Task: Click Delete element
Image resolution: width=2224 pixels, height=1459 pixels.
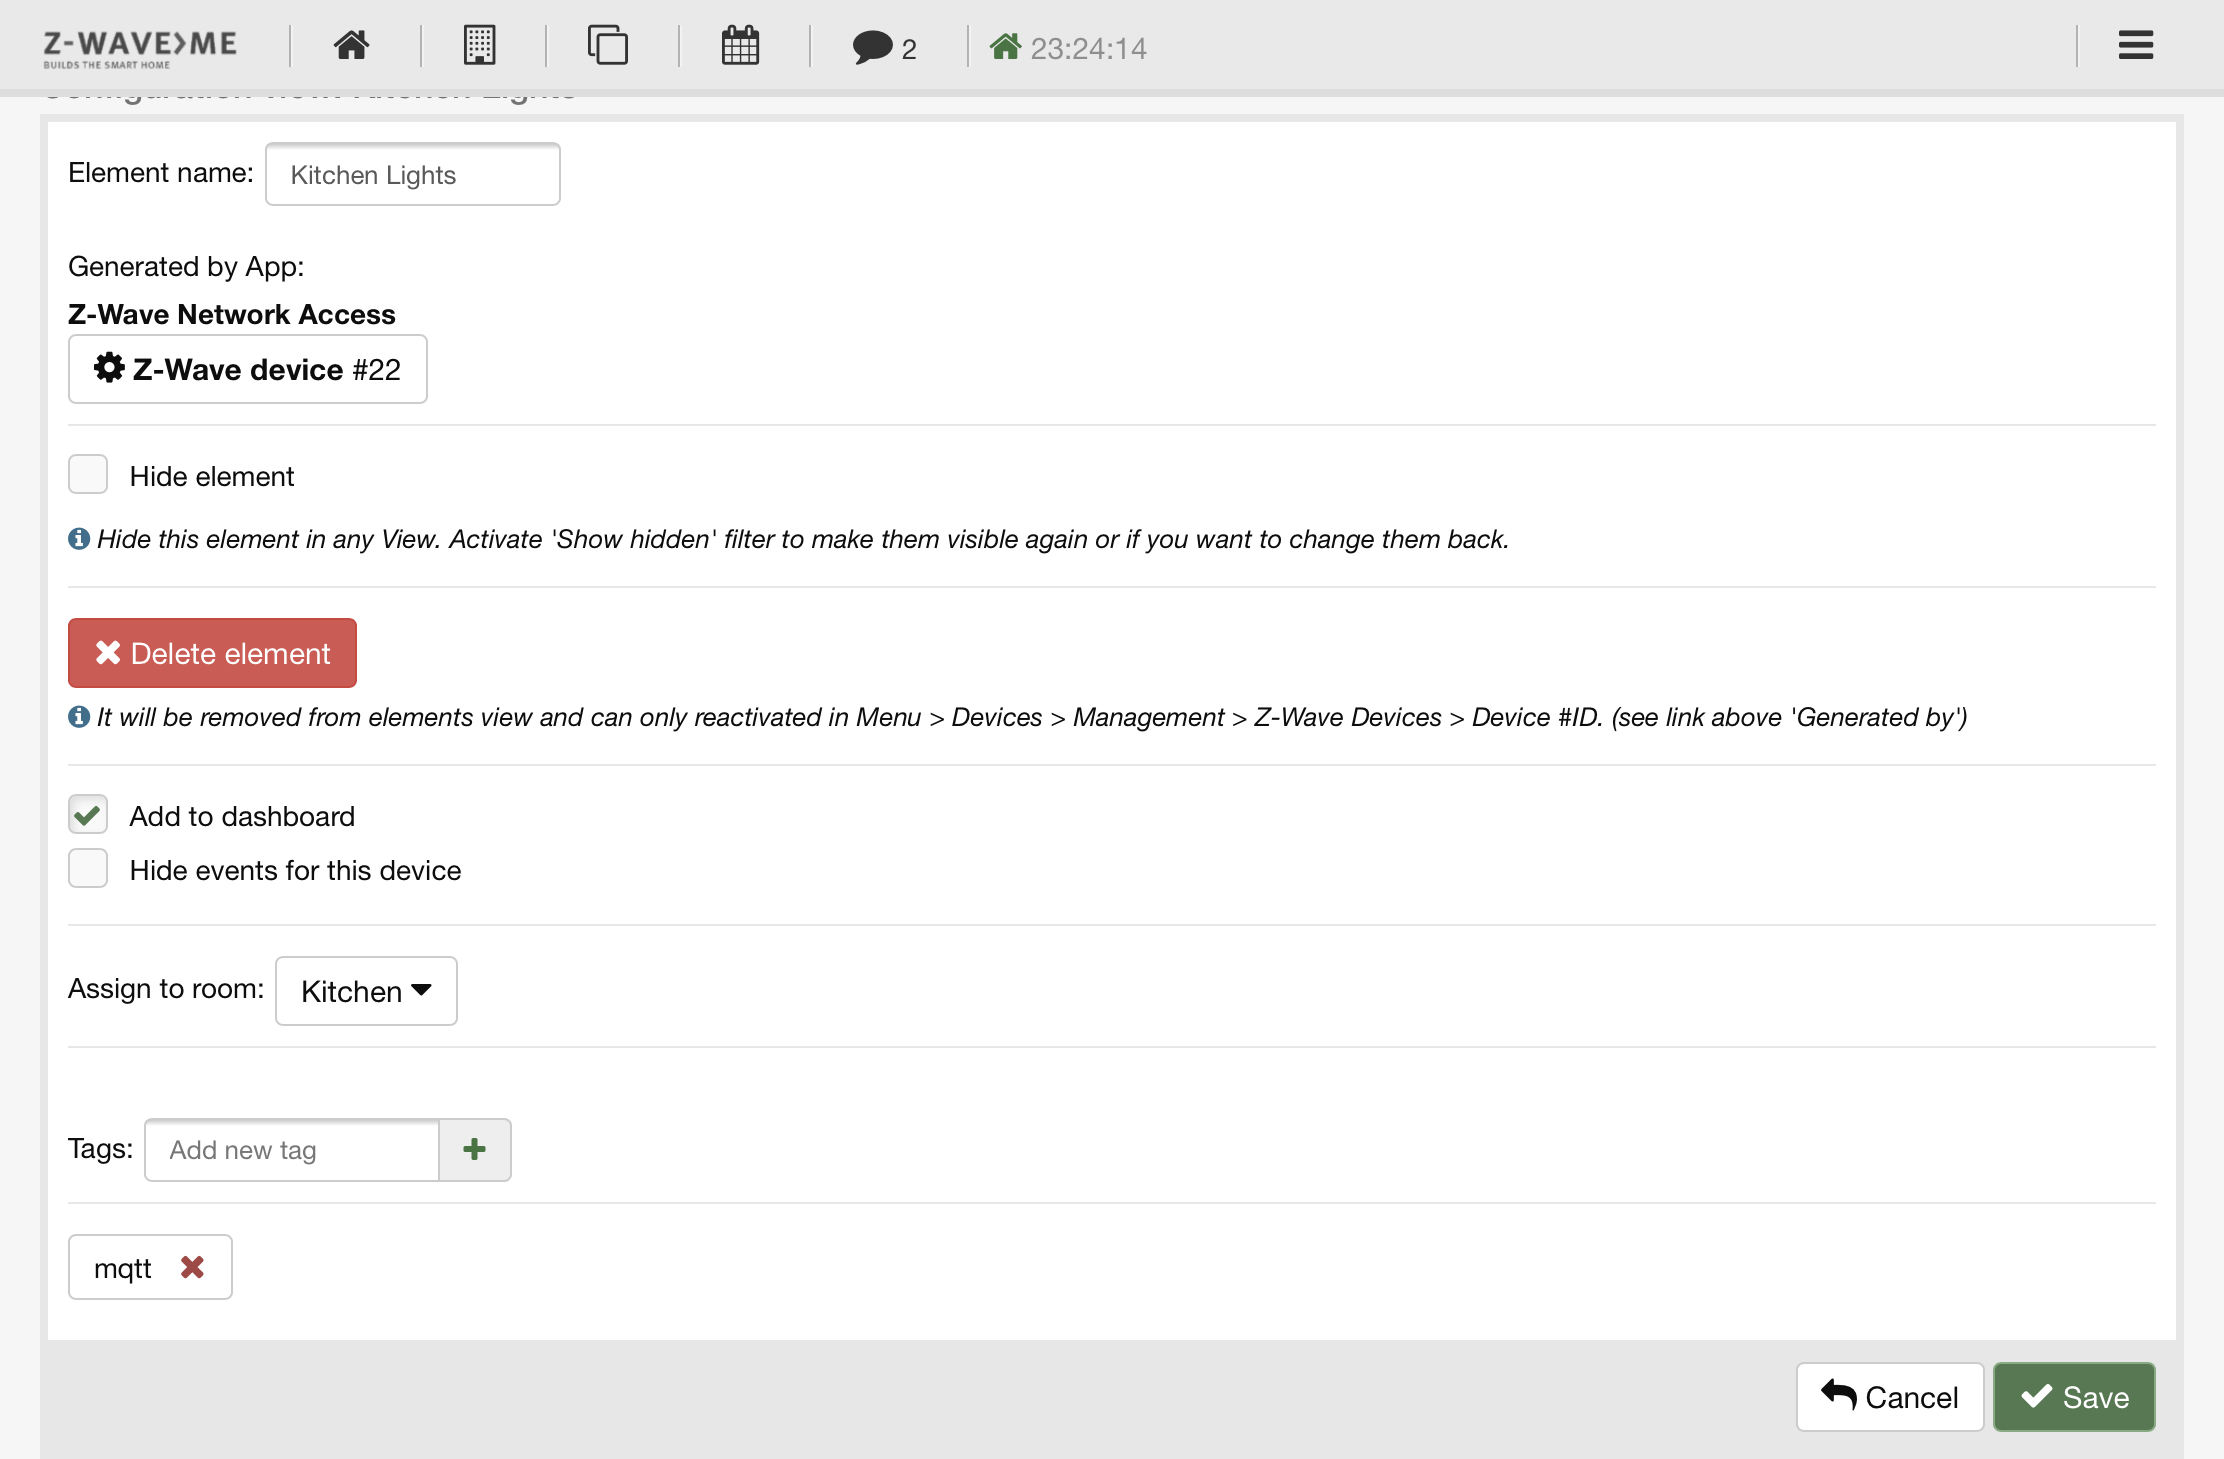Action: click(212, 653)
